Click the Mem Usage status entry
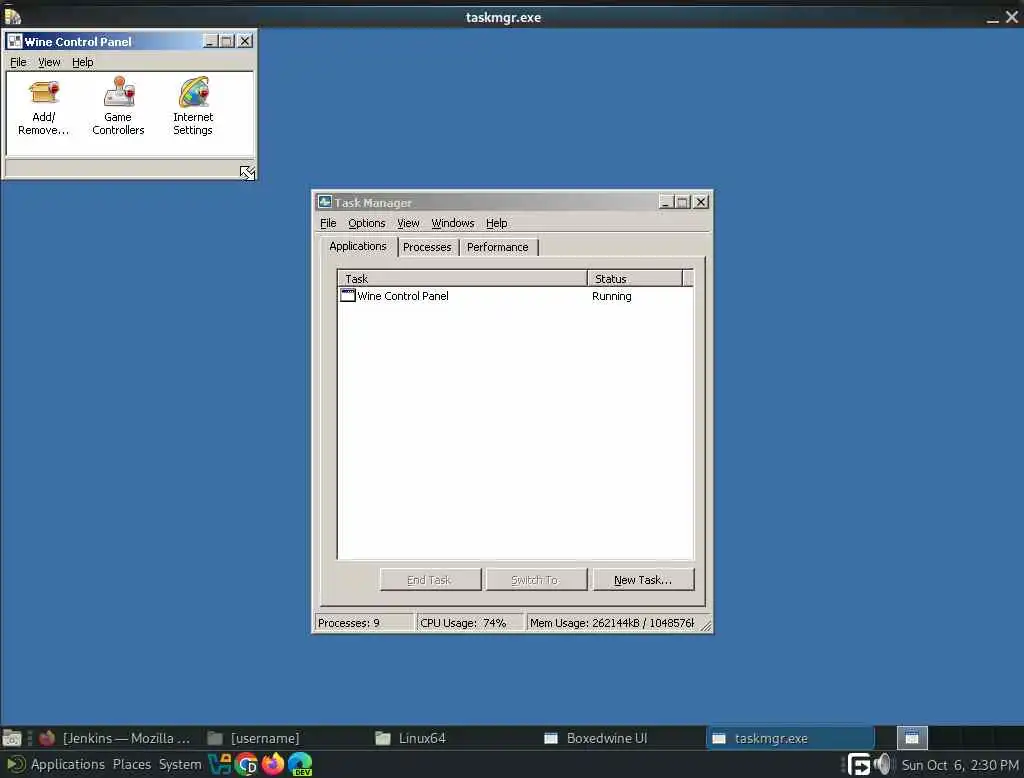Screen dimensions: 1024x778 click(x=613, y=623)
